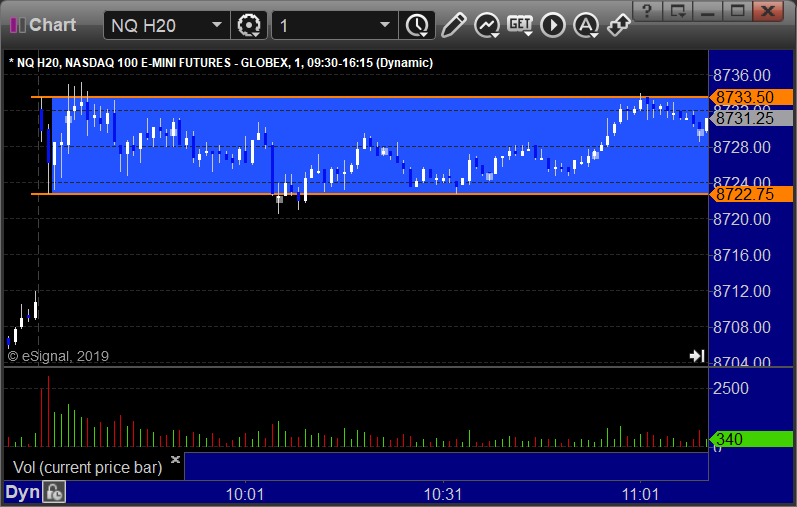
Task: Click the 8722.75 orange price marker
Action: click(x=751, y=194)
